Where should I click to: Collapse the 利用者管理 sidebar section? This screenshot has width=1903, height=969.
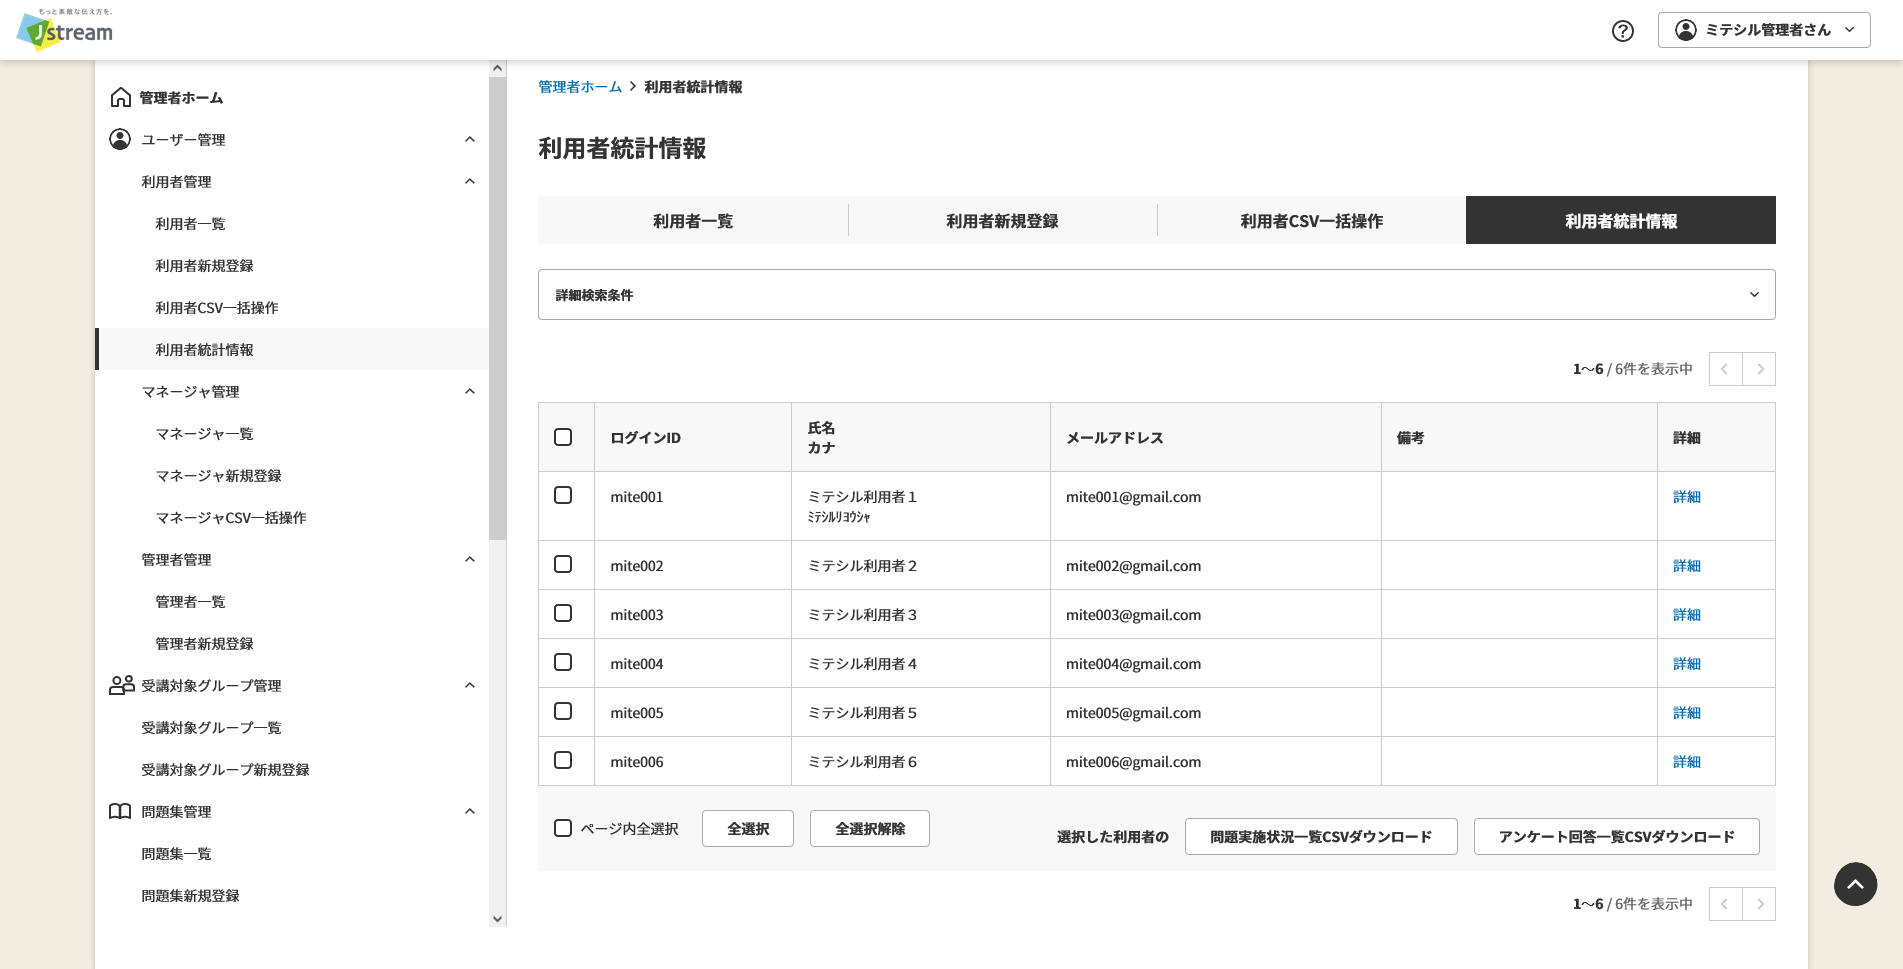point(470,181)
